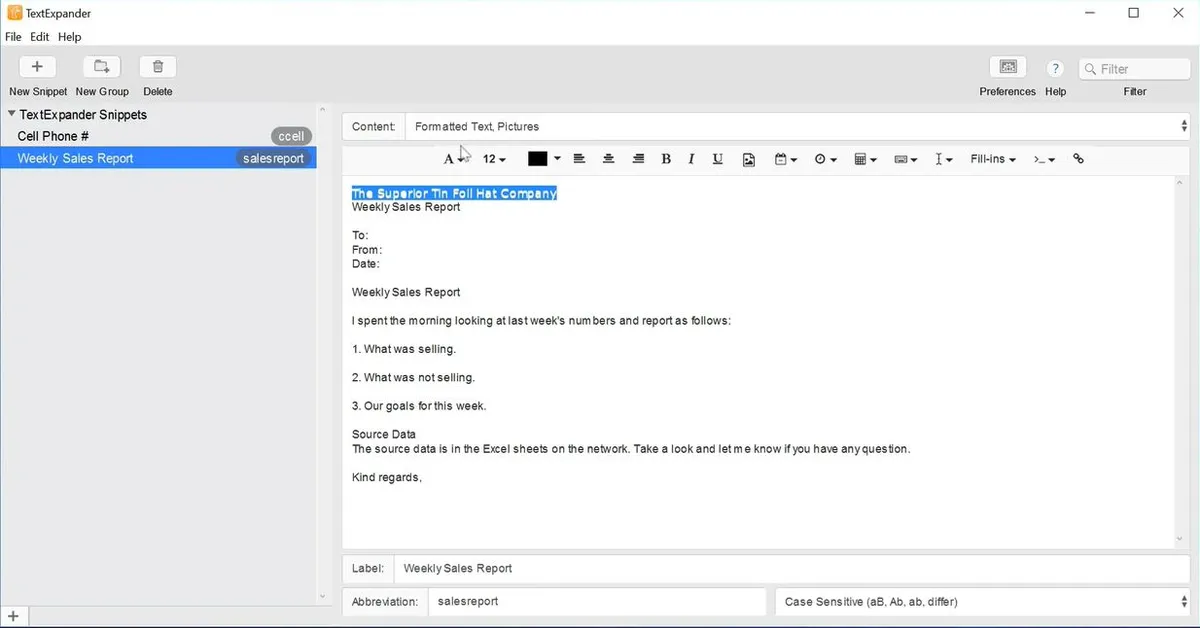Image resolution: width=1200 pixels, height=628 pixels.
Task: Collapse the TextExpander Snippets group
Action: pyautogui.click(x=11, y=114)
